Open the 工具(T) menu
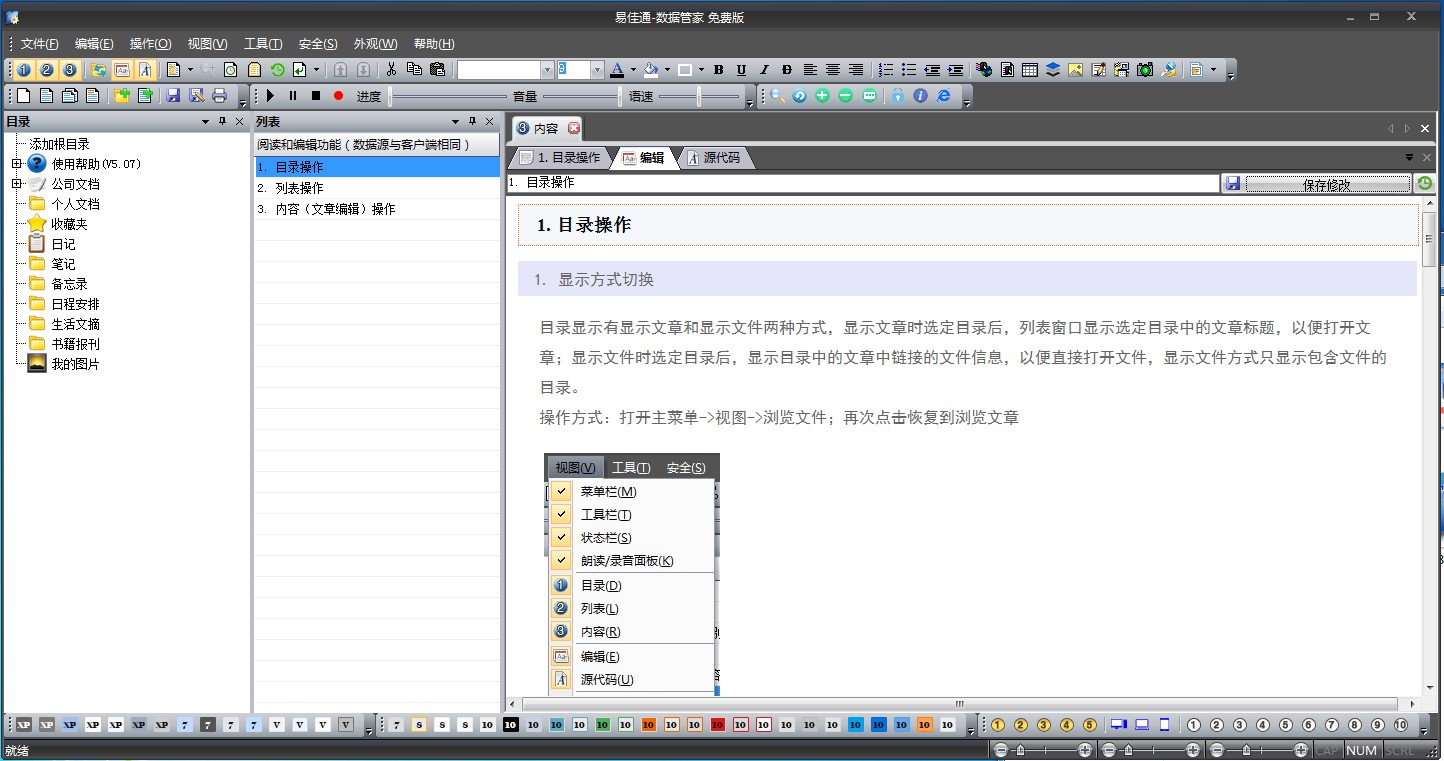 [x=263, y=44]
